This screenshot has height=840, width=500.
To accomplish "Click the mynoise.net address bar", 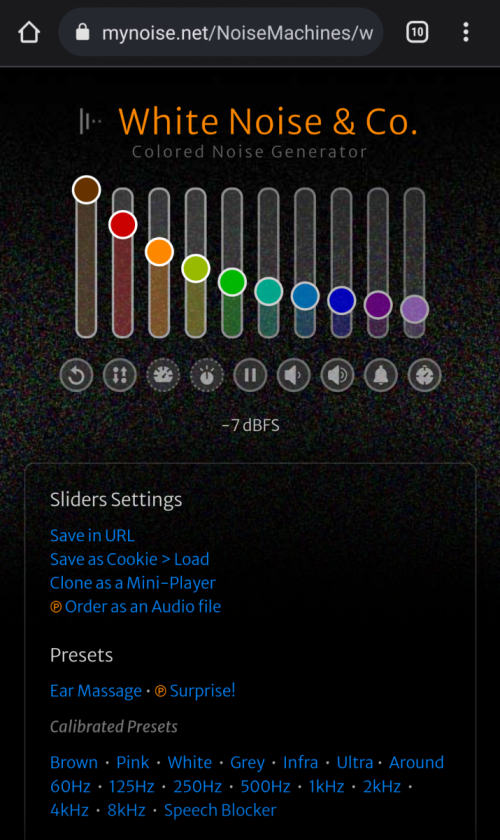I will (221, 32).
